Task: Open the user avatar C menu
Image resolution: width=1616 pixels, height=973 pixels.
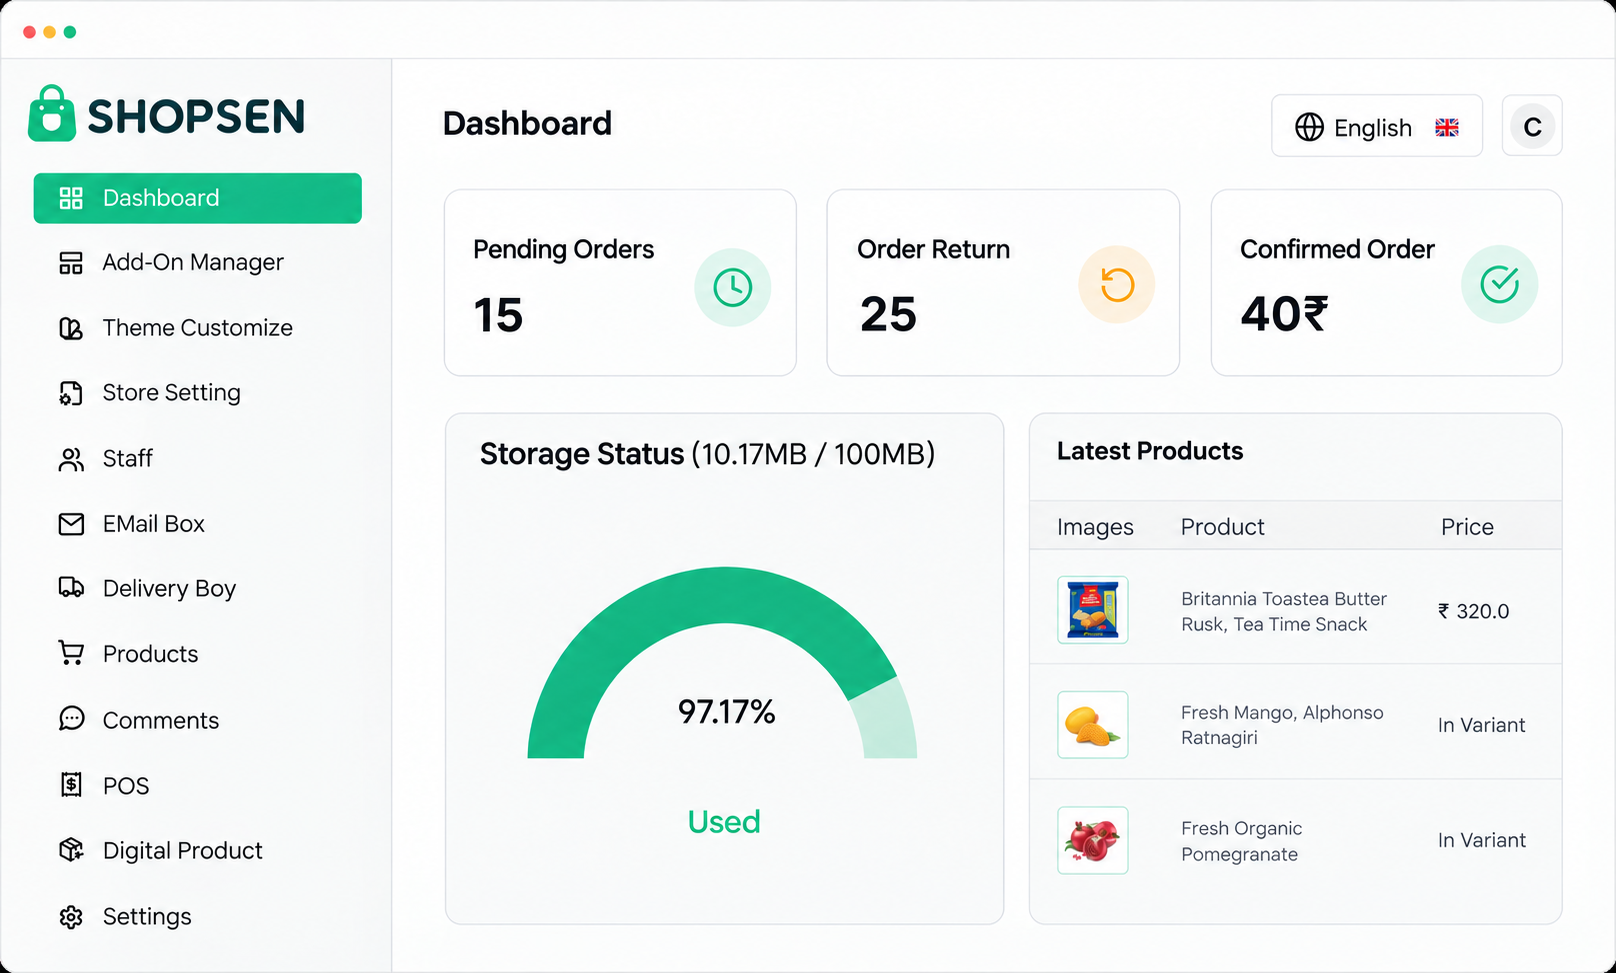Action: pyautogui.click(x=1532, y=126)
